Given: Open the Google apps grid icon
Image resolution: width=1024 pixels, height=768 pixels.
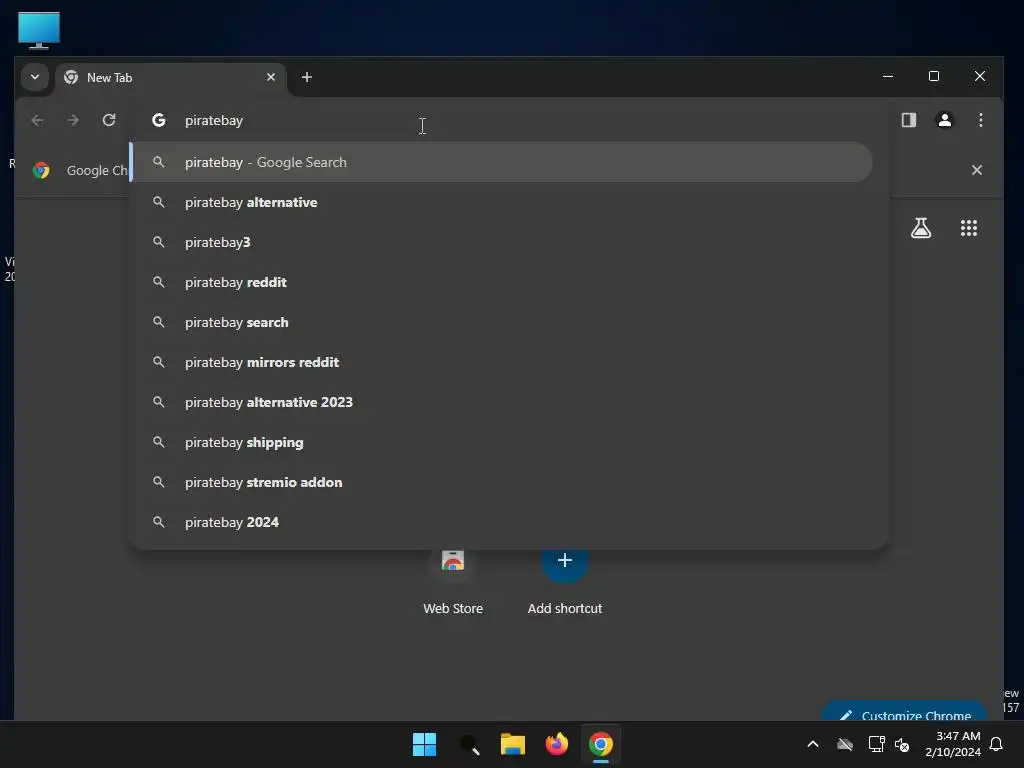Looking at the screenshot, I should [x=968, y=228].
